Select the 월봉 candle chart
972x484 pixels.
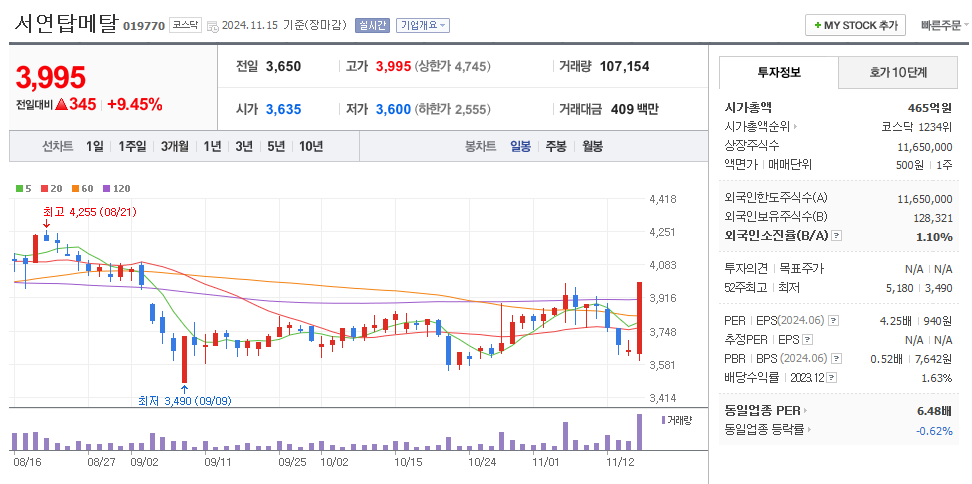(592, 147)
